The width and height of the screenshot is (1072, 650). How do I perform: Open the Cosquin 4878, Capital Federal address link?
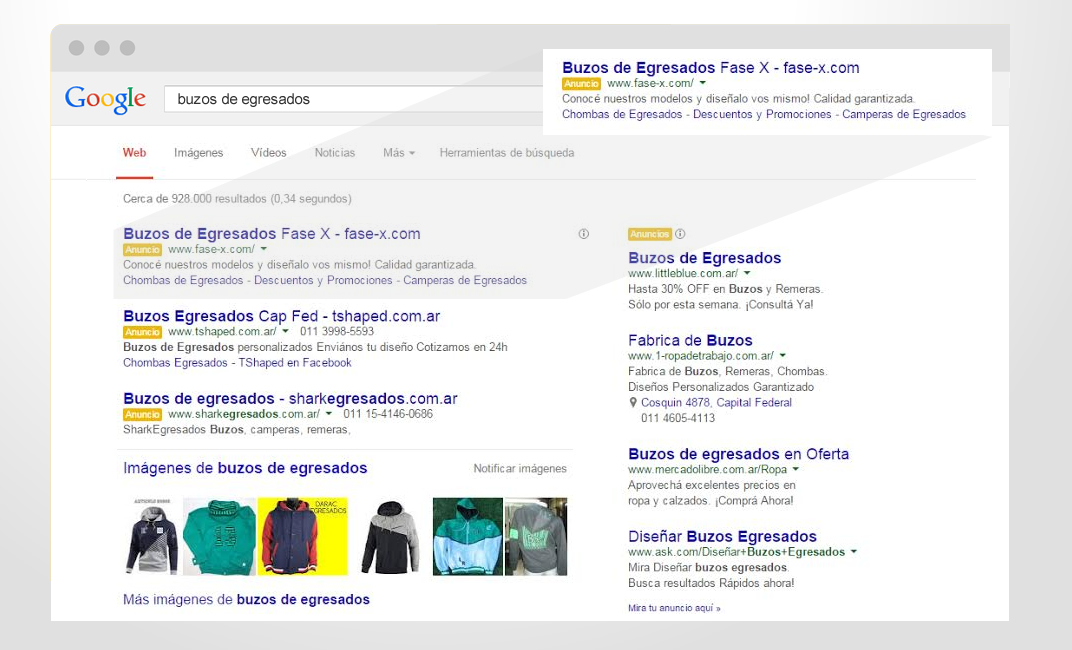click(716, 403)
